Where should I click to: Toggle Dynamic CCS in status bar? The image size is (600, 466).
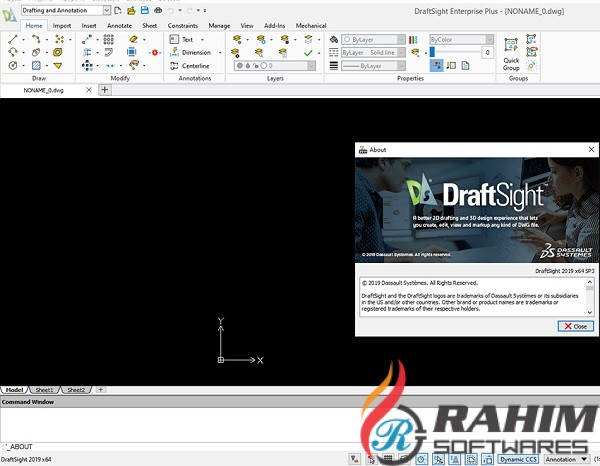click(518, 459)
